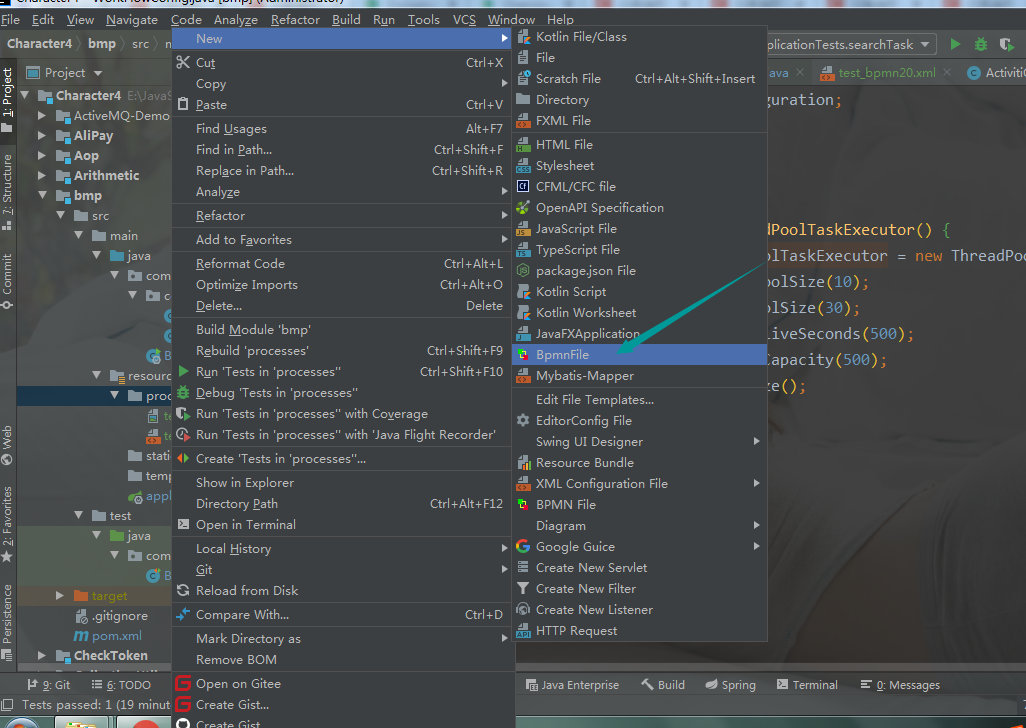The height and width of the screenshot is (728, 1026).
Task: Collapse the bmp module node
Action: [x=42, y=196]
